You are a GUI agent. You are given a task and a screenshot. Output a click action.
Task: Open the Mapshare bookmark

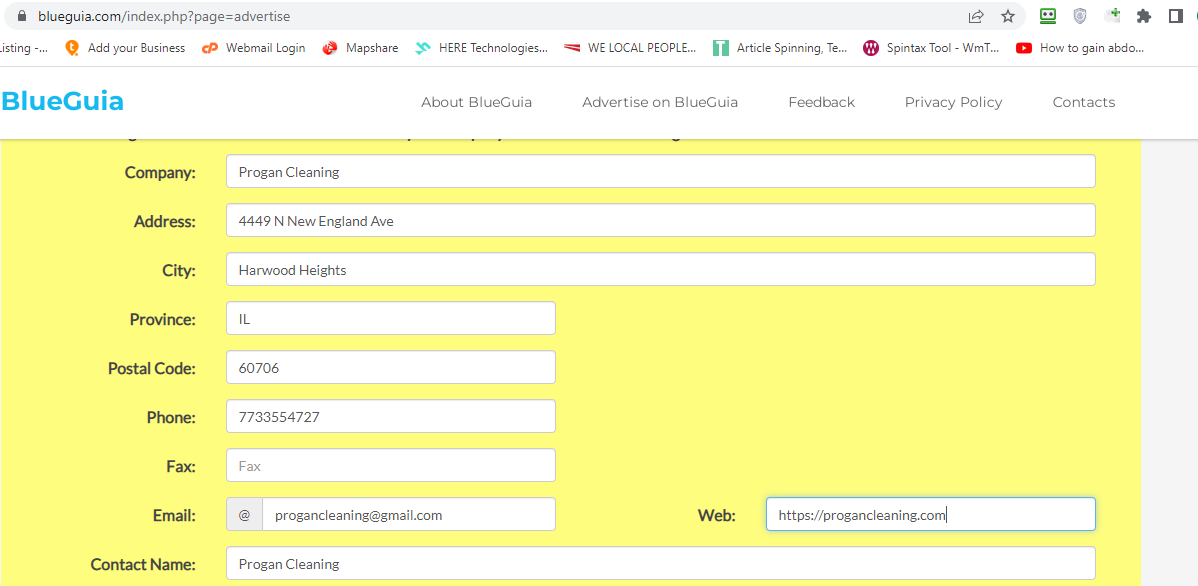point(360,47)
